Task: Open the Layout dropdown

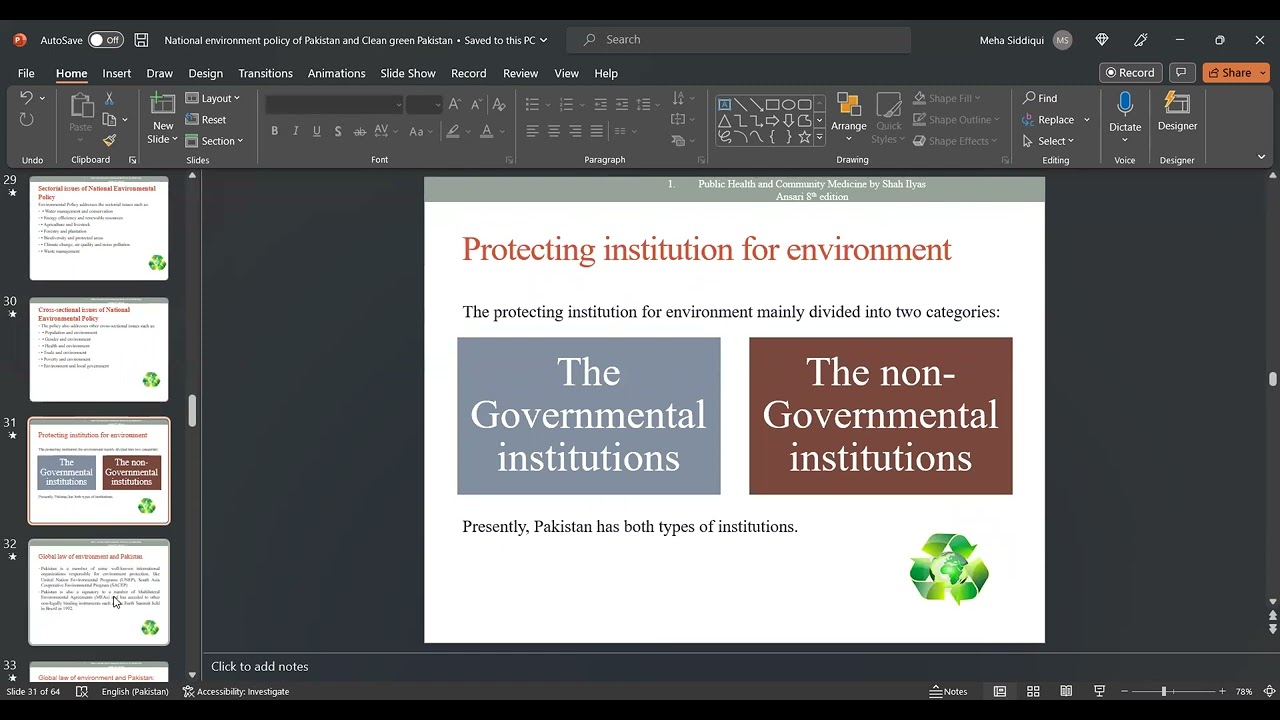Action: click(213, 98)
